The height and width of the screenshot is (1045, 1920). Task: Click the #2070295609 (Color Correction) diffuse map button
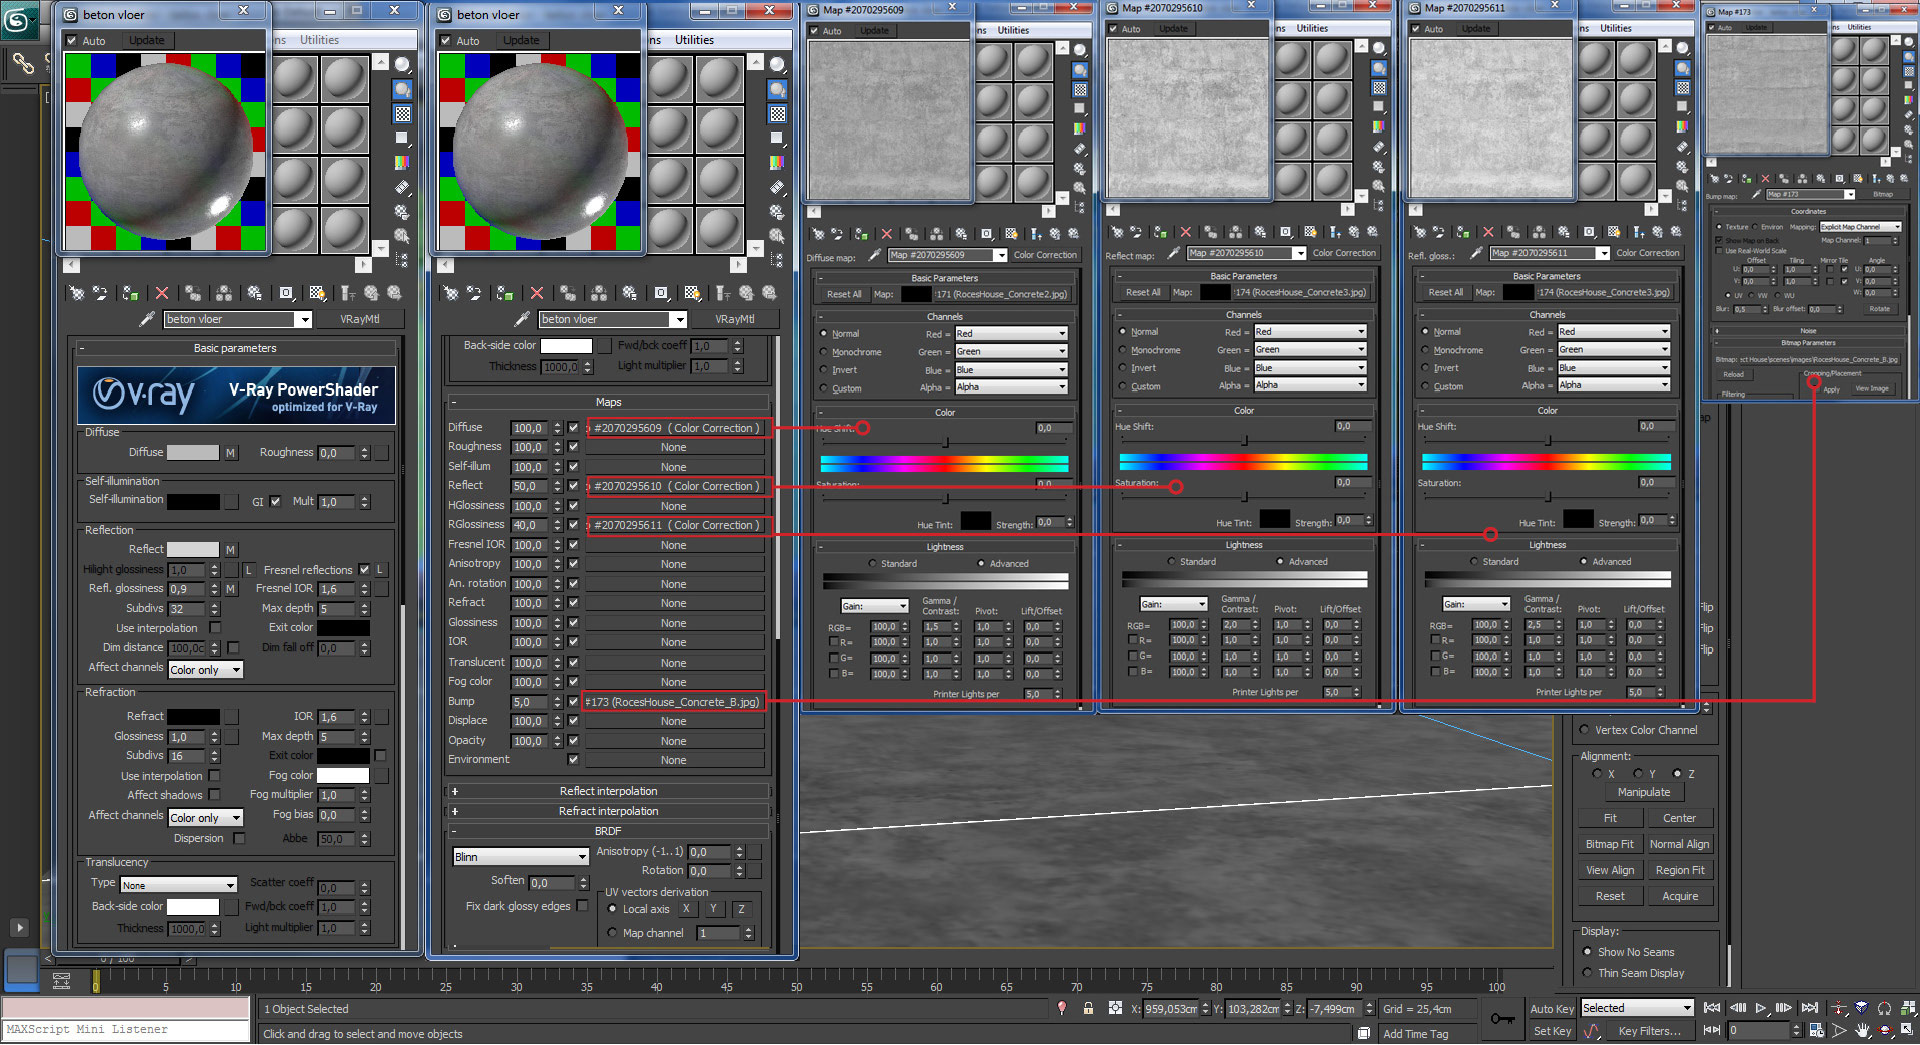677,428
